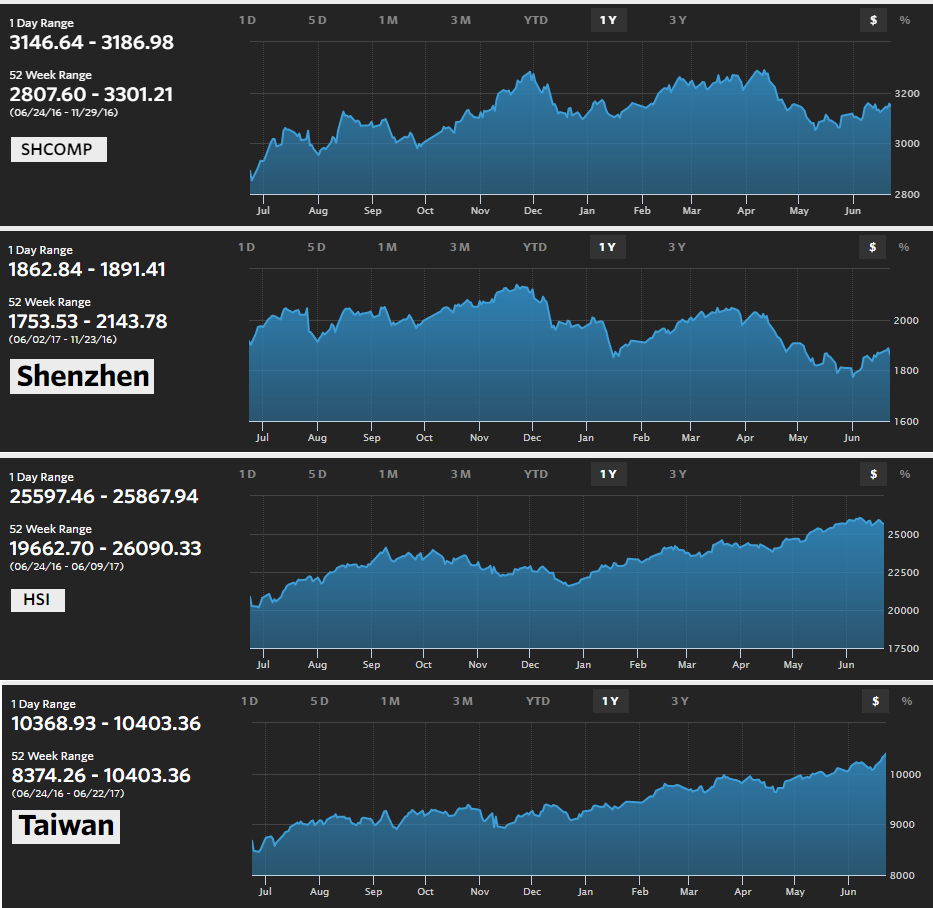Click Shenzhen 52 week range 1753.53 - 2143.78
Image resolution: width=933 pixels, height=908 pixels.
[87, 321]
